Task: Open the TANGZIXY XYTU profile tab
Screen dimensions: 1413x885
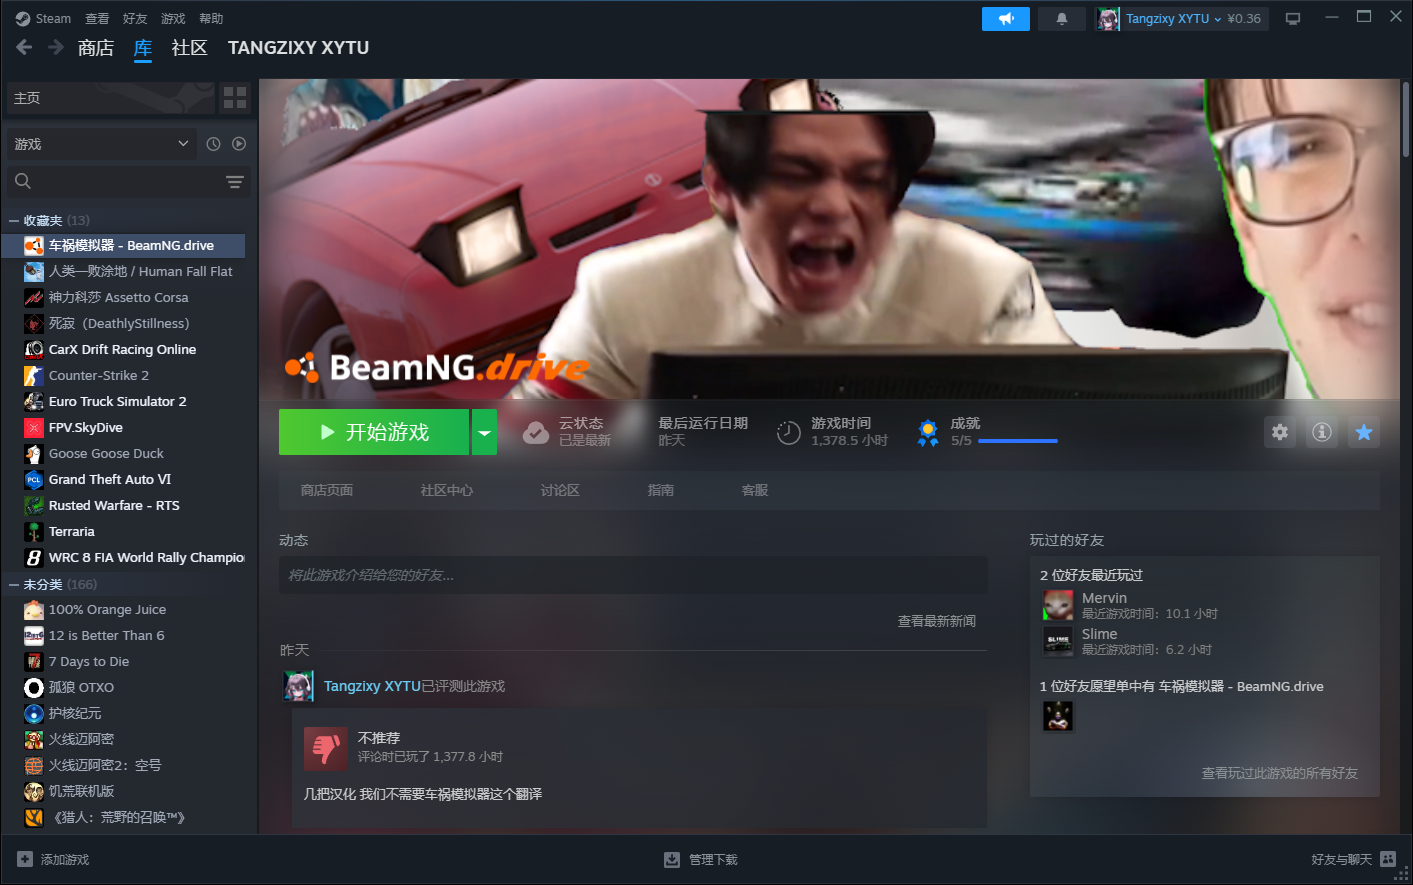Action: point(298,47)
